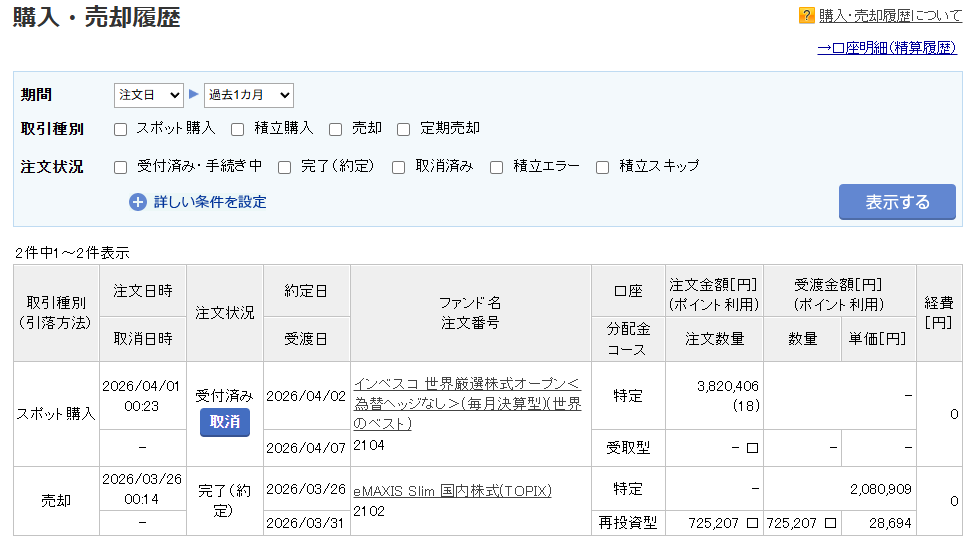Tick the 売却 checkbox

336,129
